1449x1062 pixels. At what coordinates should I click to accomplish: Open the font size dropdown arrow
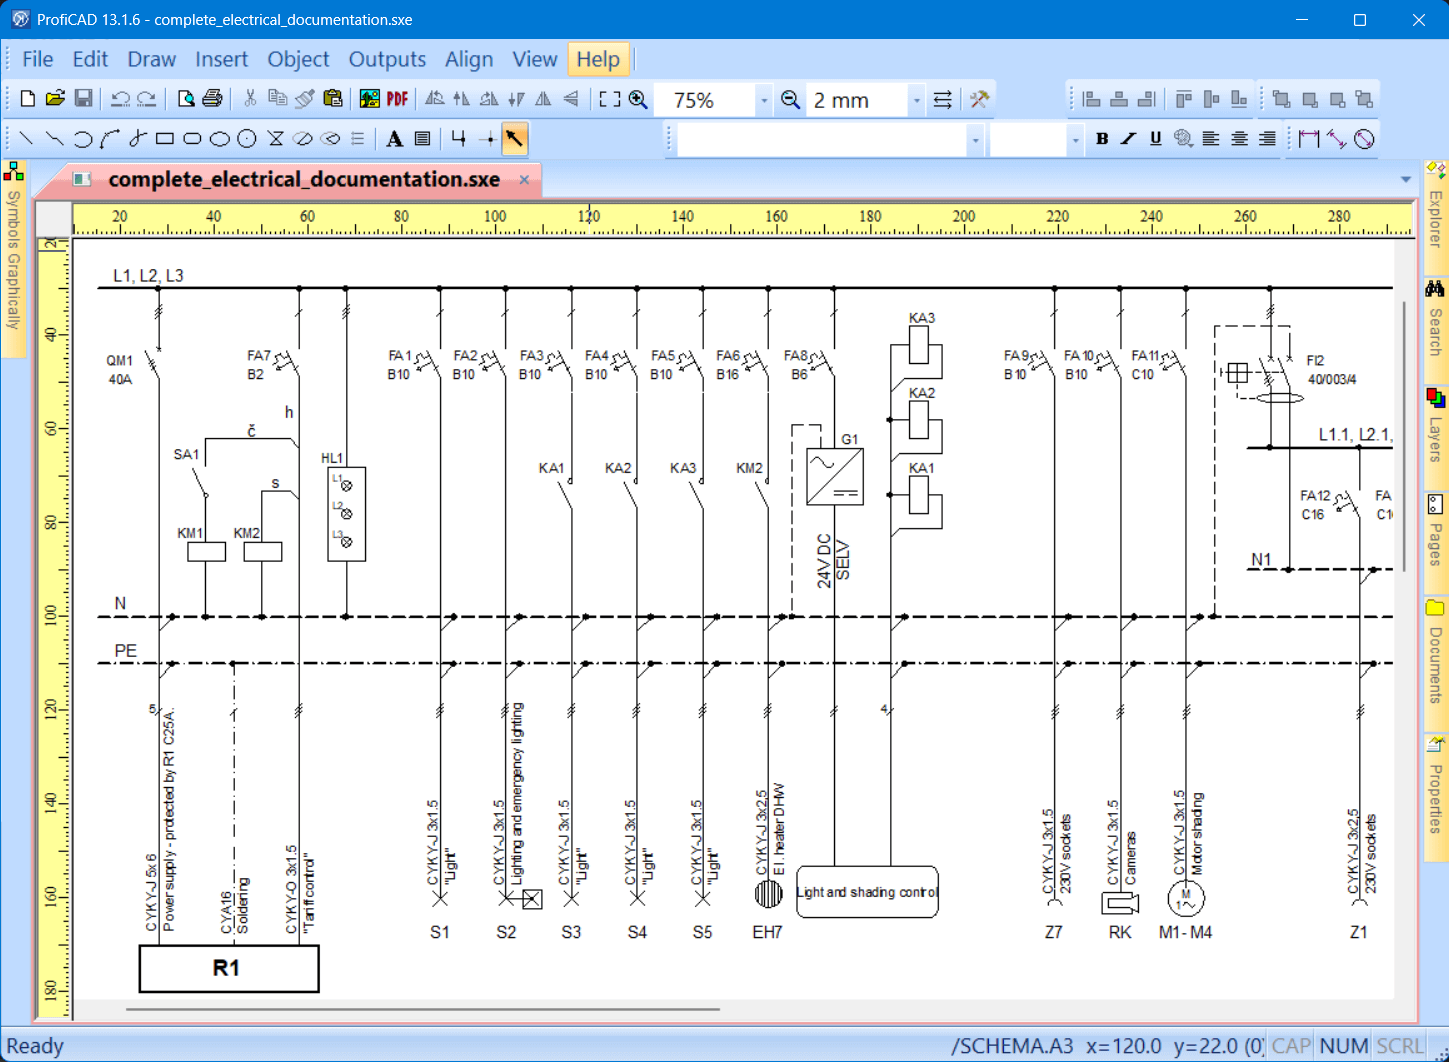[x=1075, y=140]
